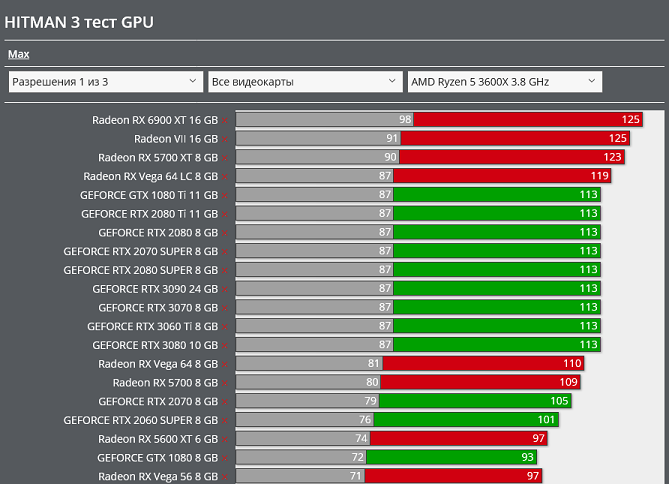
Task: Click the gray 98 minimum FPS bar
Action: [x=325, y=120]
